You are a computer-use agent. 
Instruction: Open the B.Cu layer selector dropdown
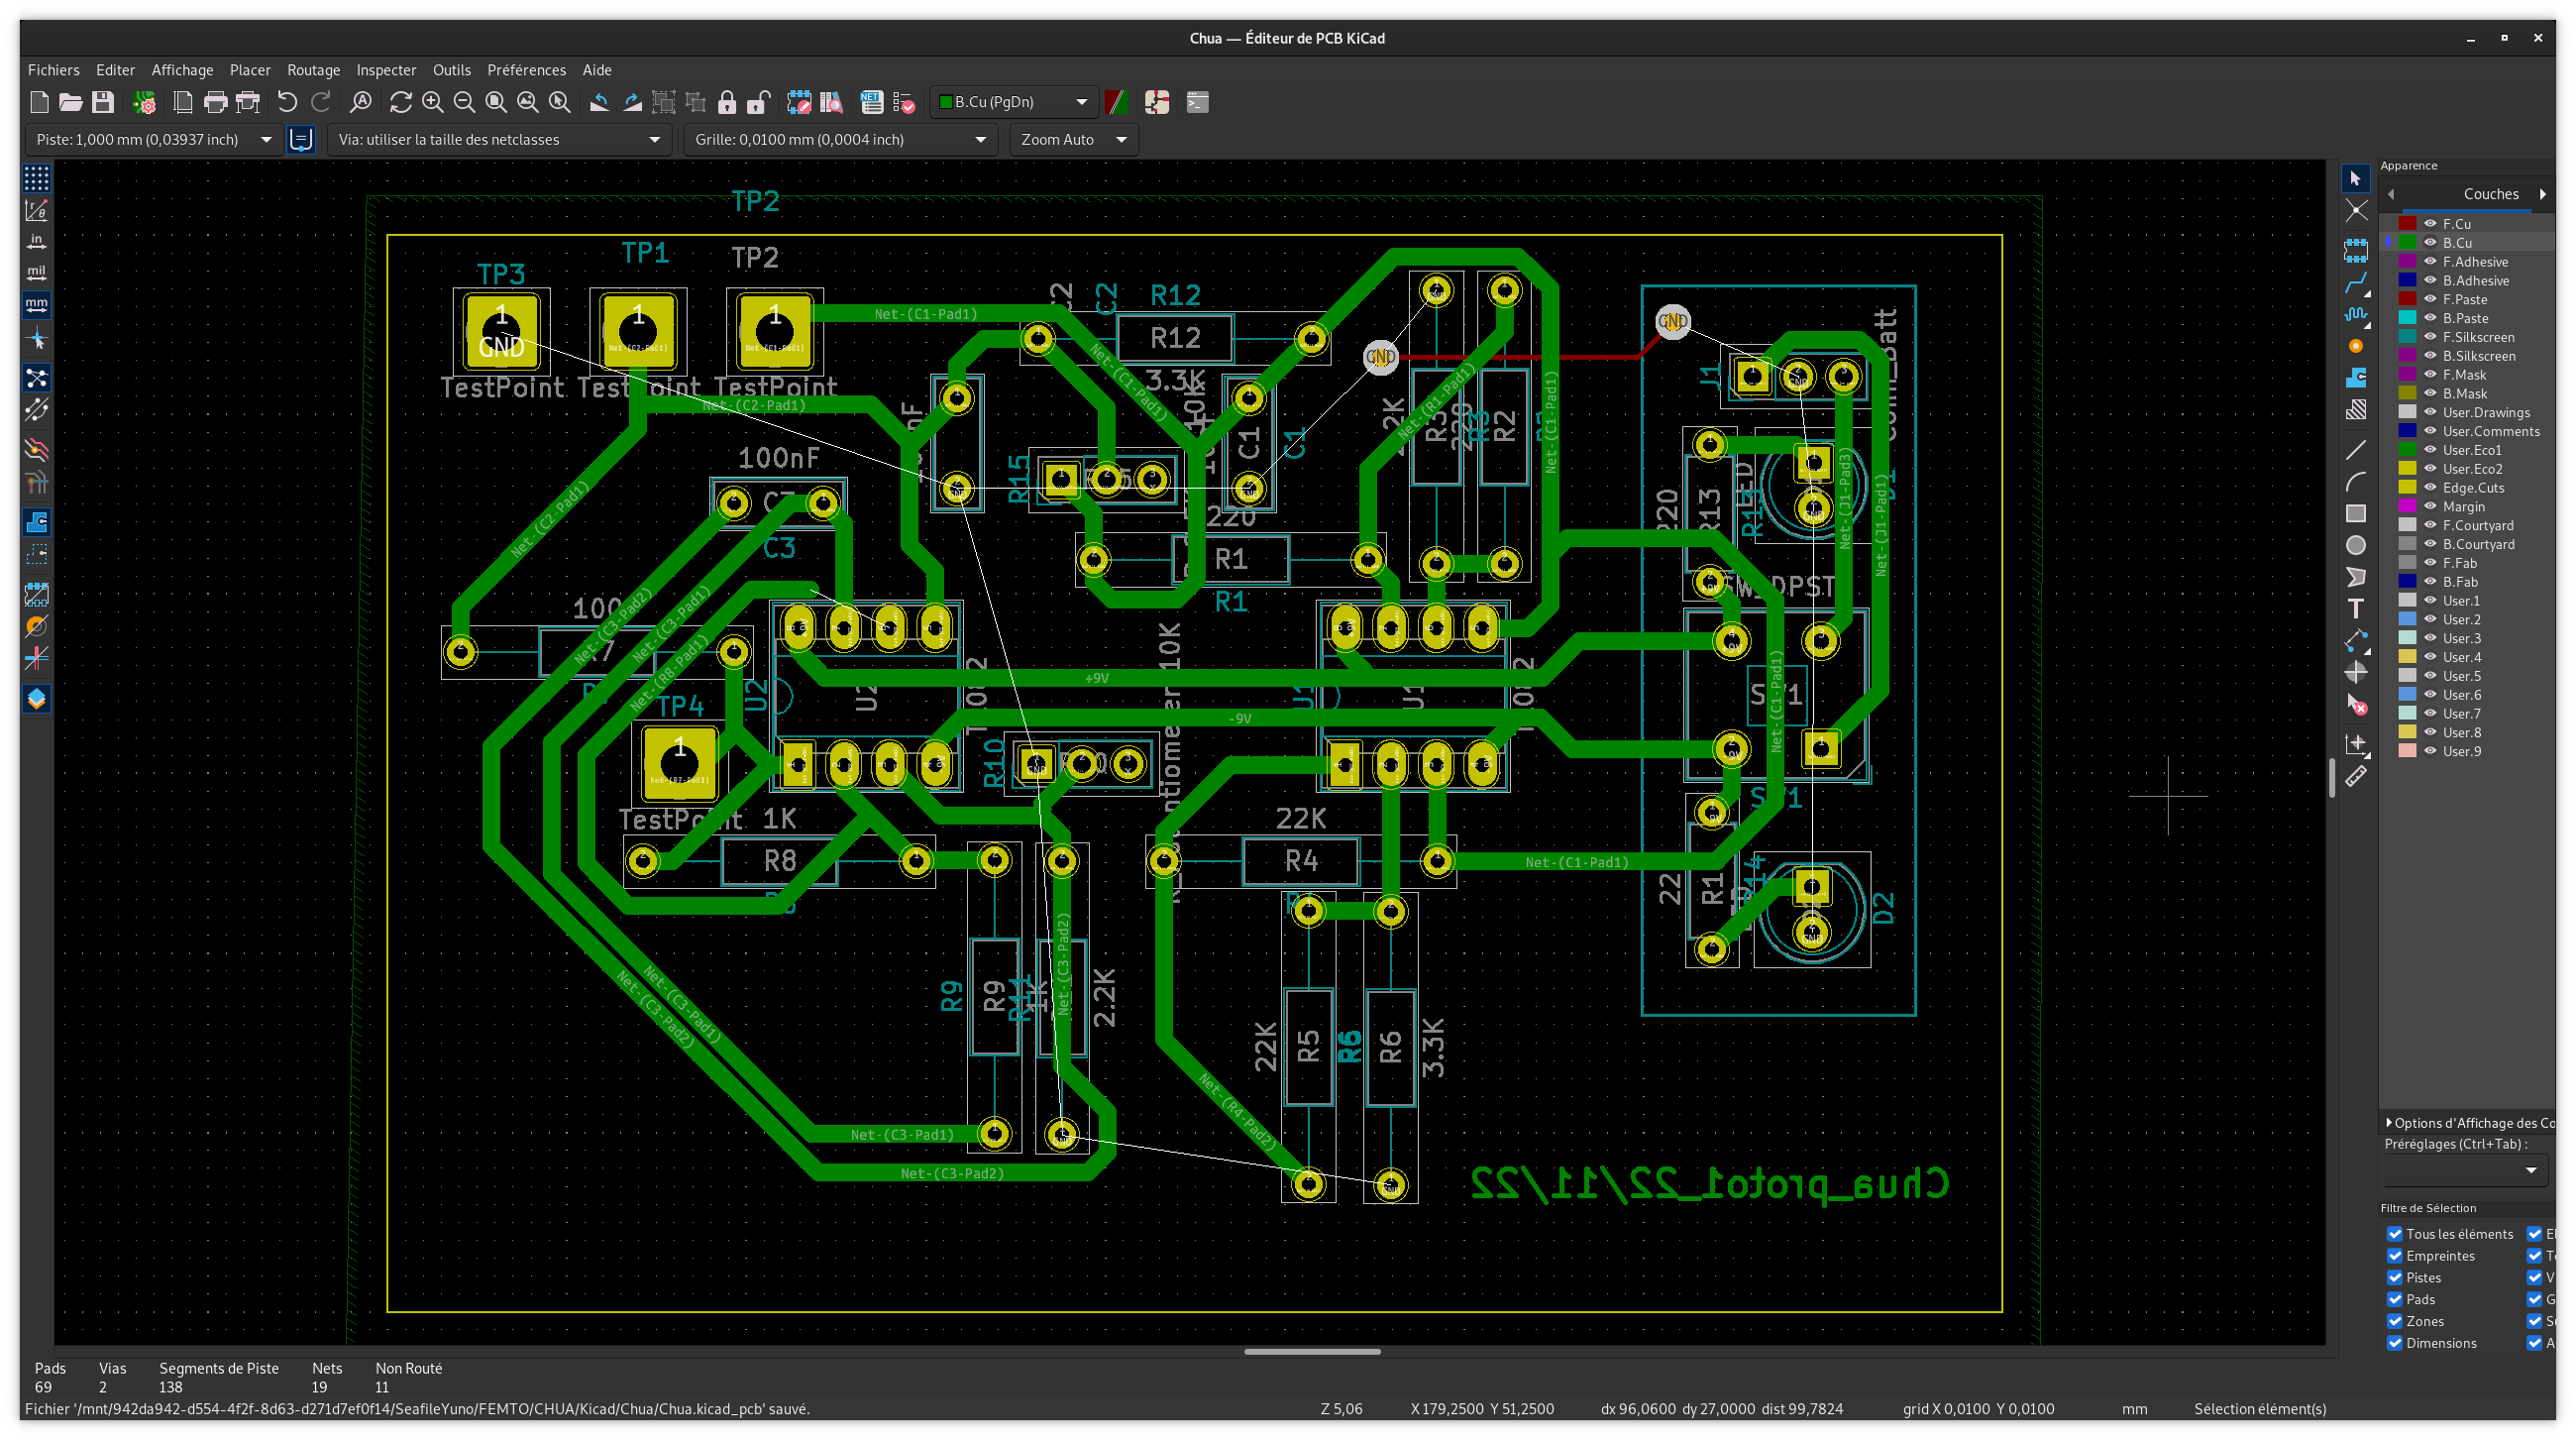pyautogui.click(x=1013, y=102)
